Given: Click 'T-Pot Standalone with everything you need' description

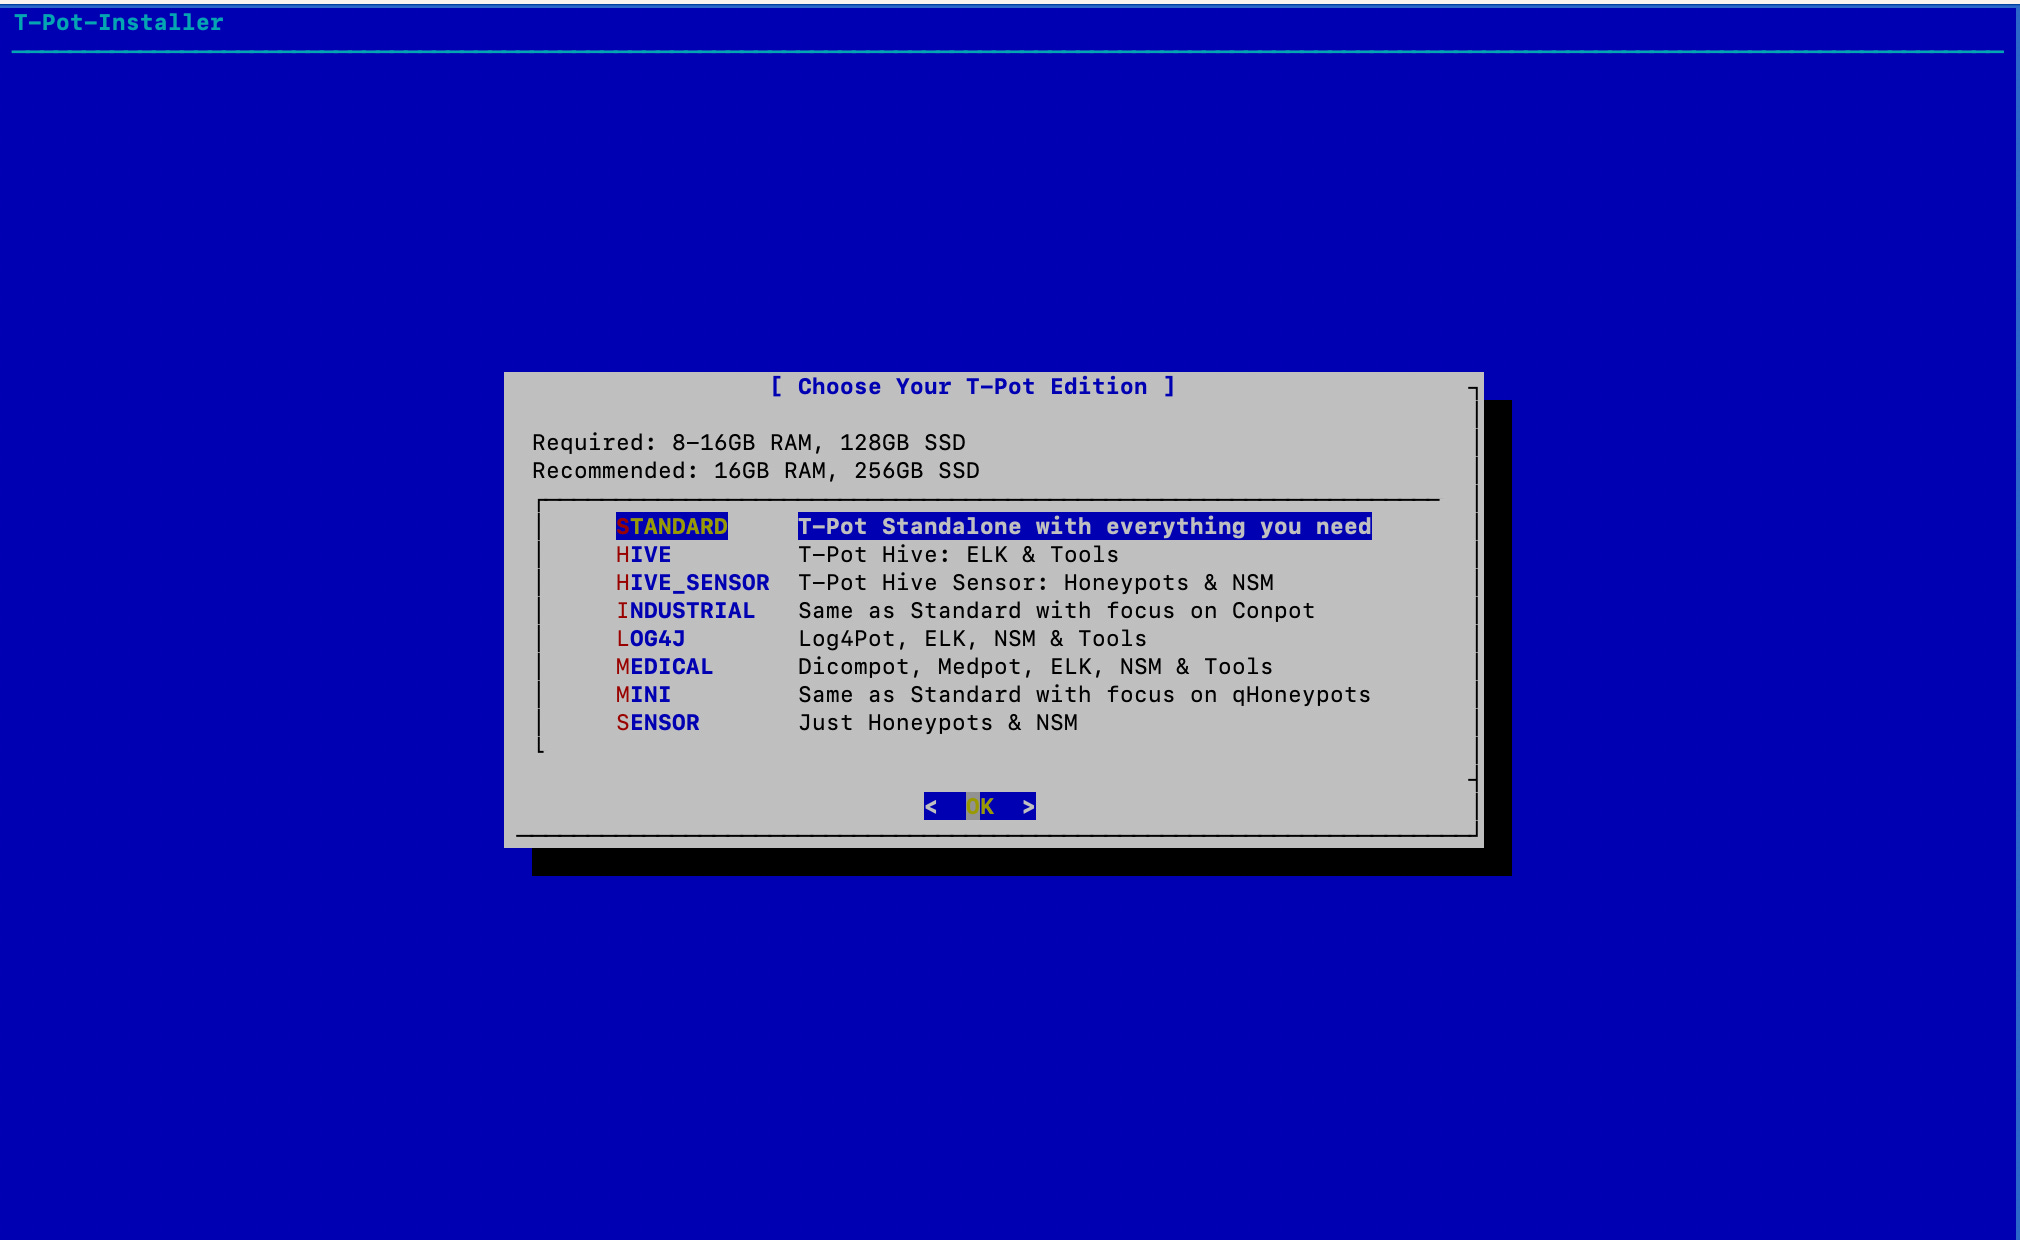Looking at the screenshot, I should pos(1084,526).
